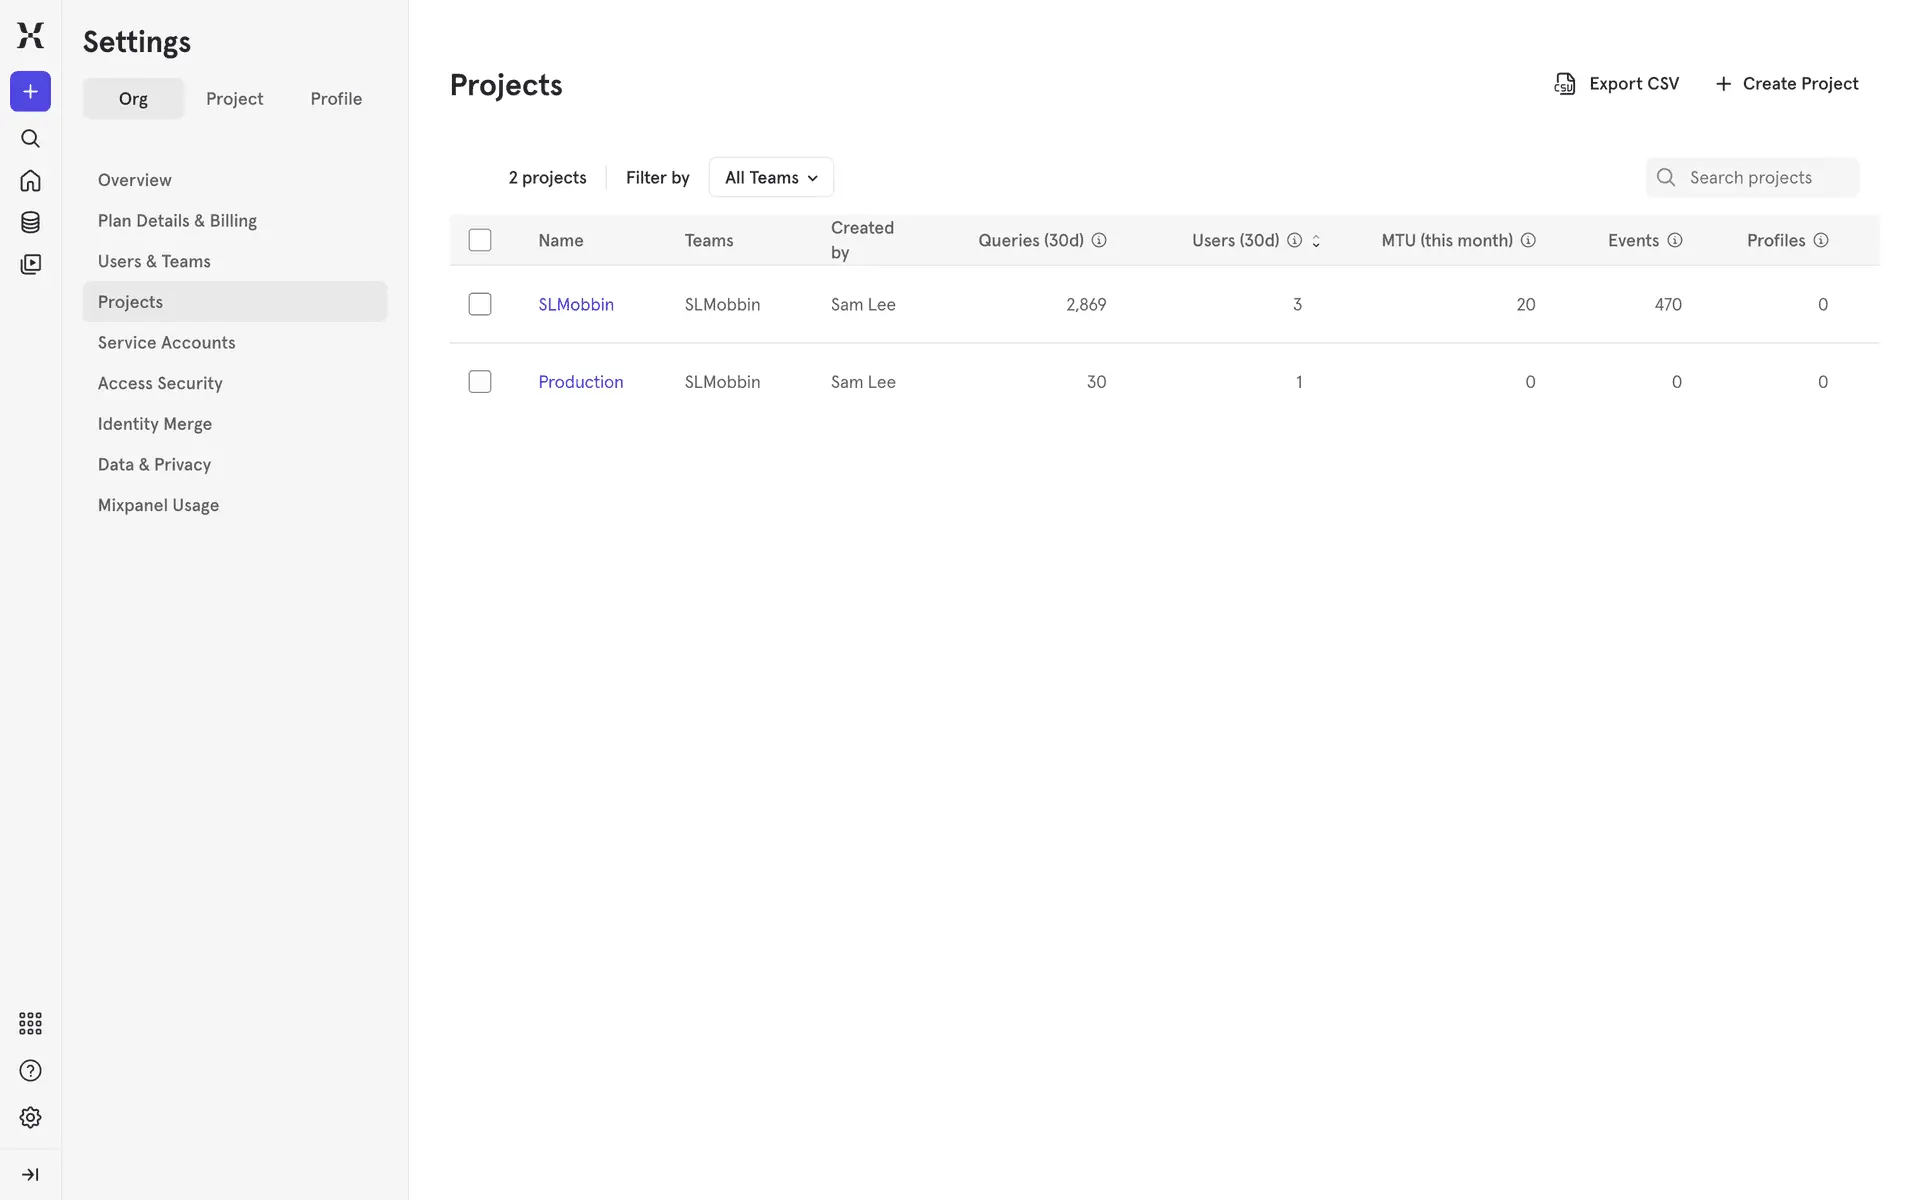Open the All Teams filter dropdown

(771, 177)
